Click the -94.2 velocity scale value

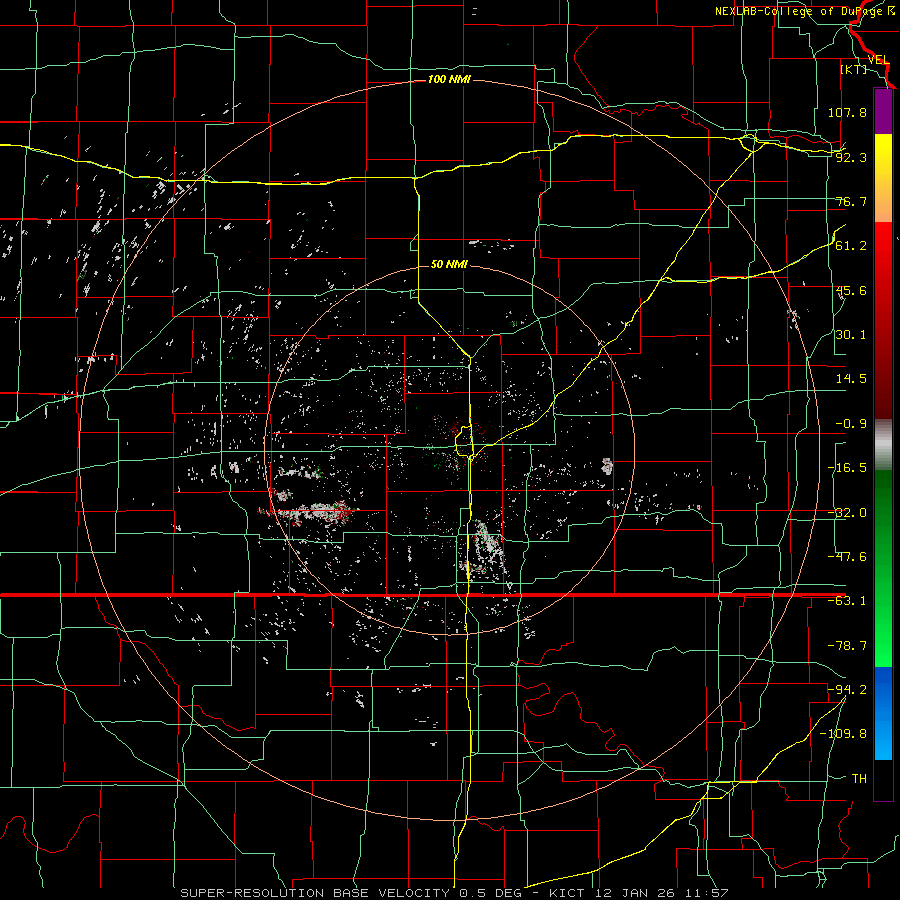tap(847, 690)
